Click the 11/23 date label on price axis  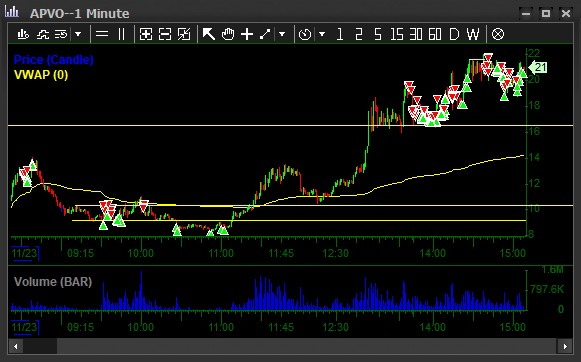click(x=24, y=253)
